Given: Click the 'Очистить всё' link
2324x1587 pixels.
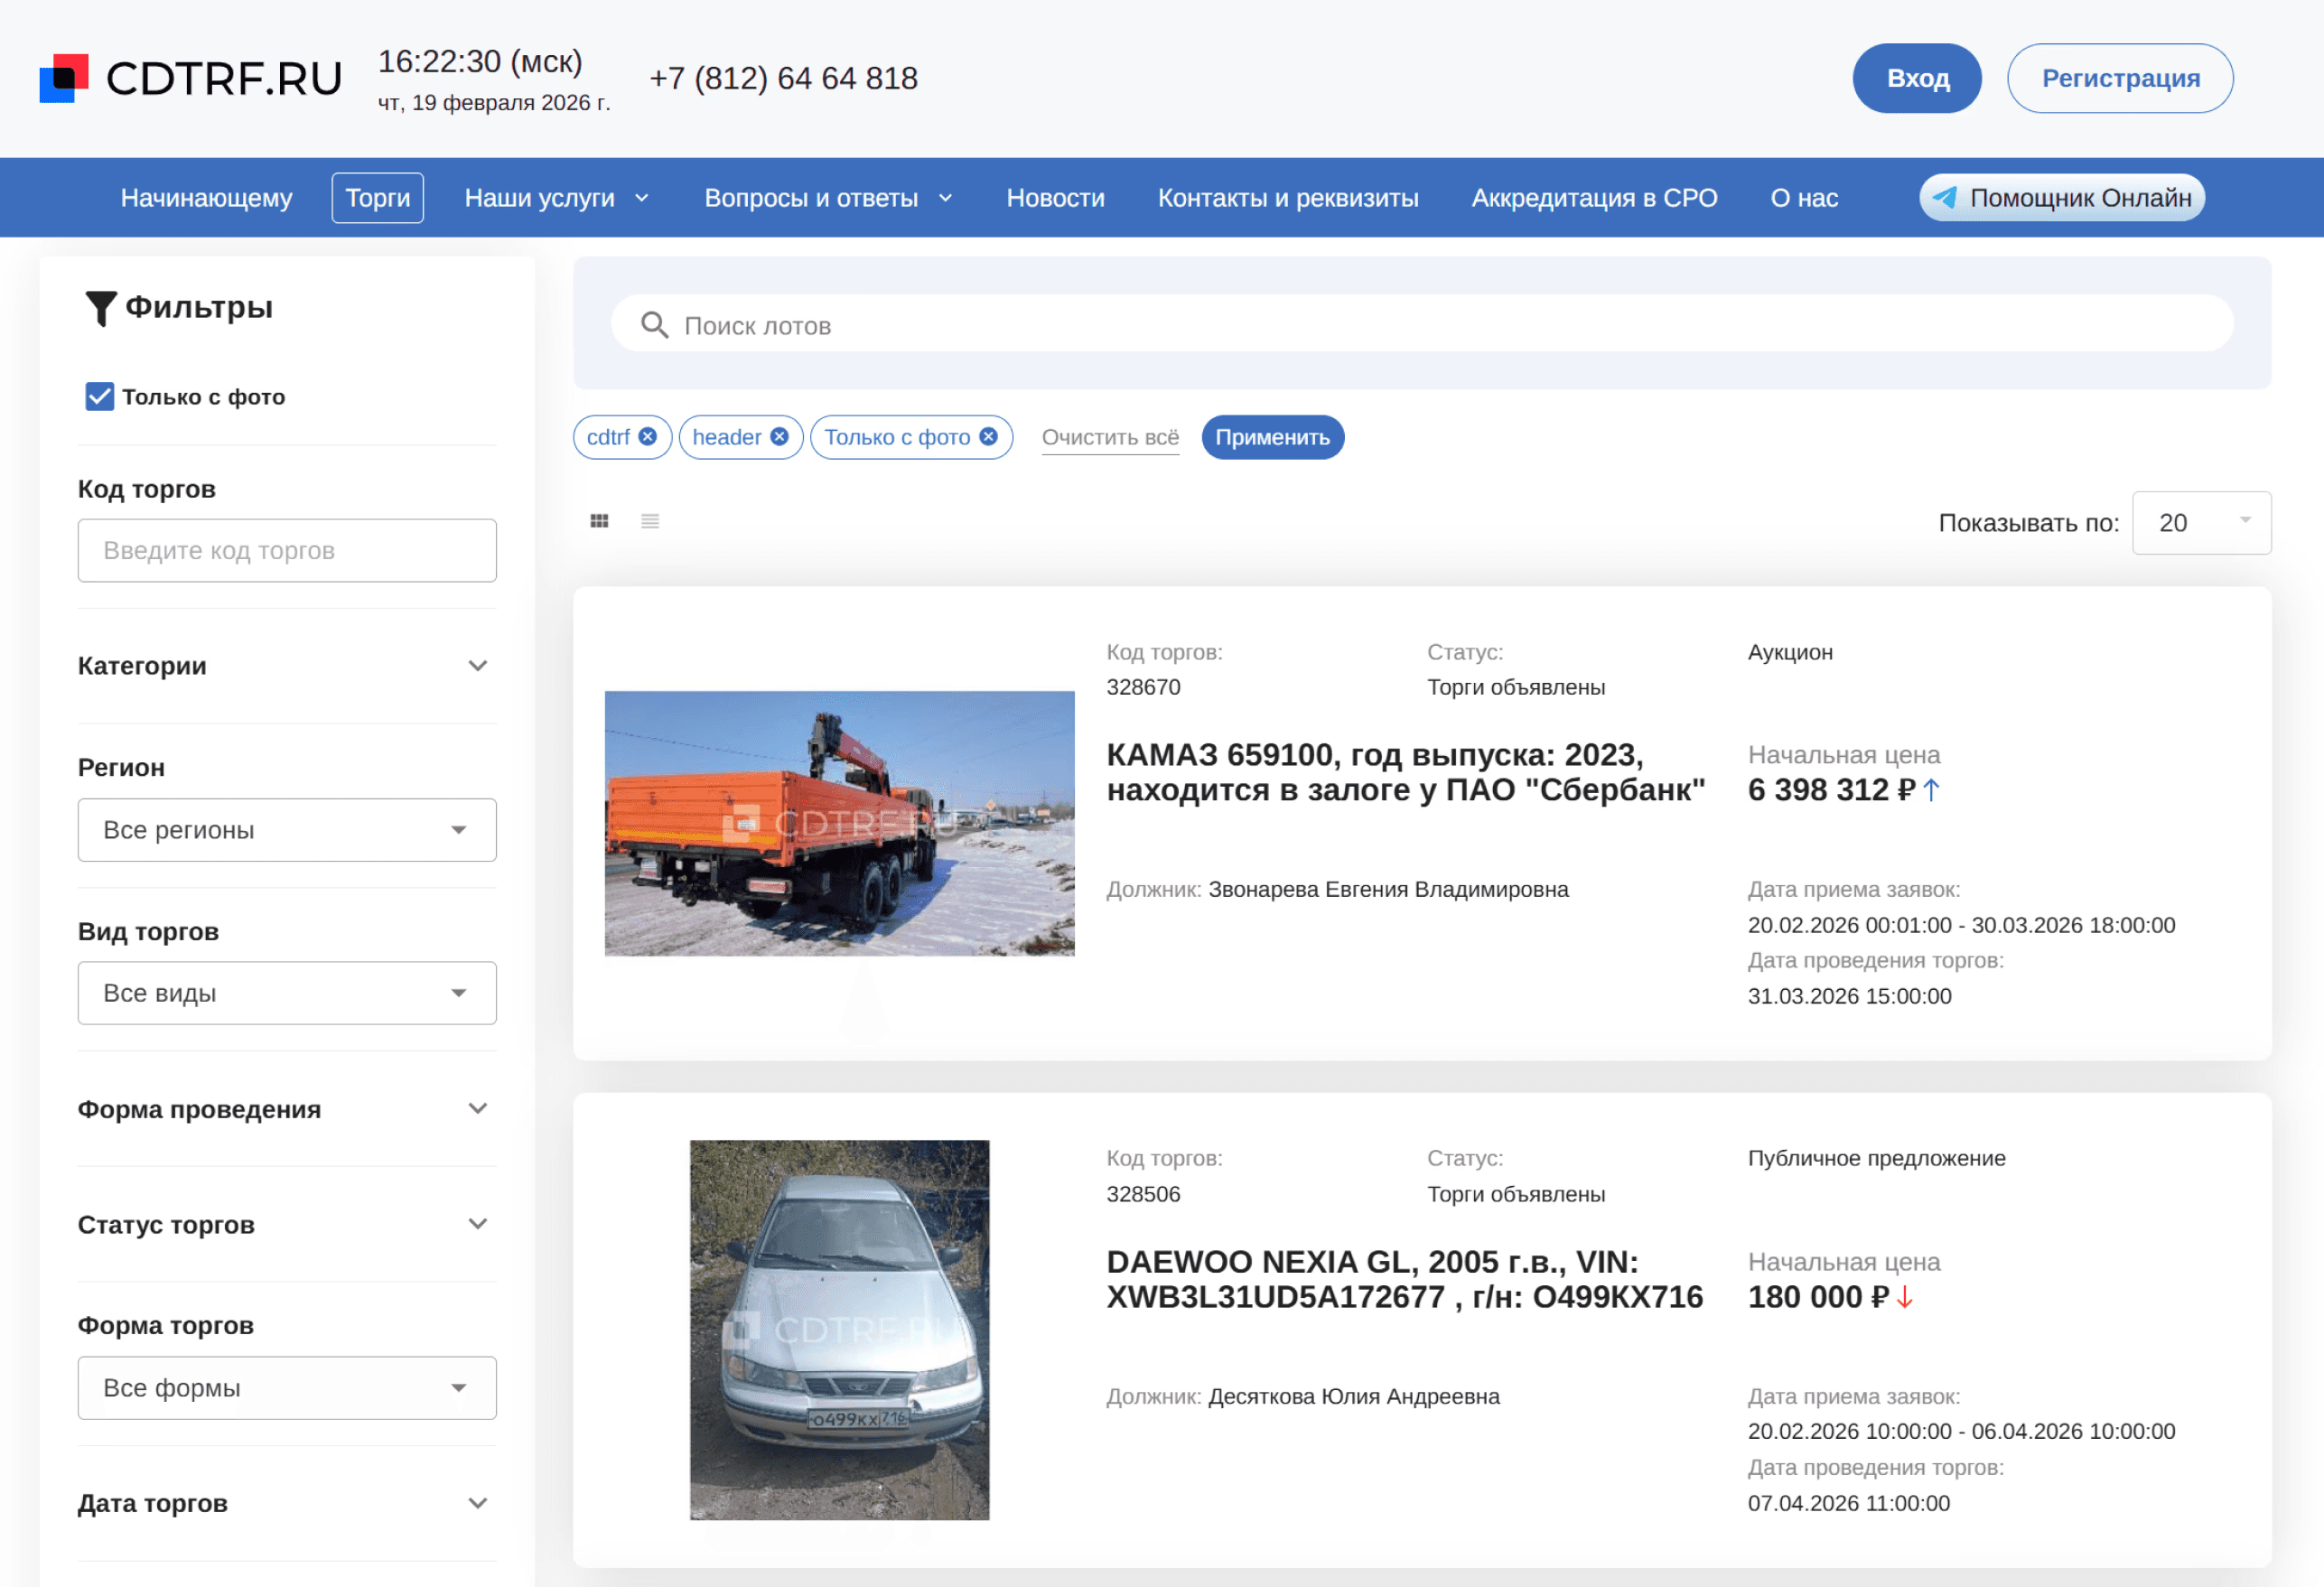Looking at the screenshot, I should [x=1110, y=437].
